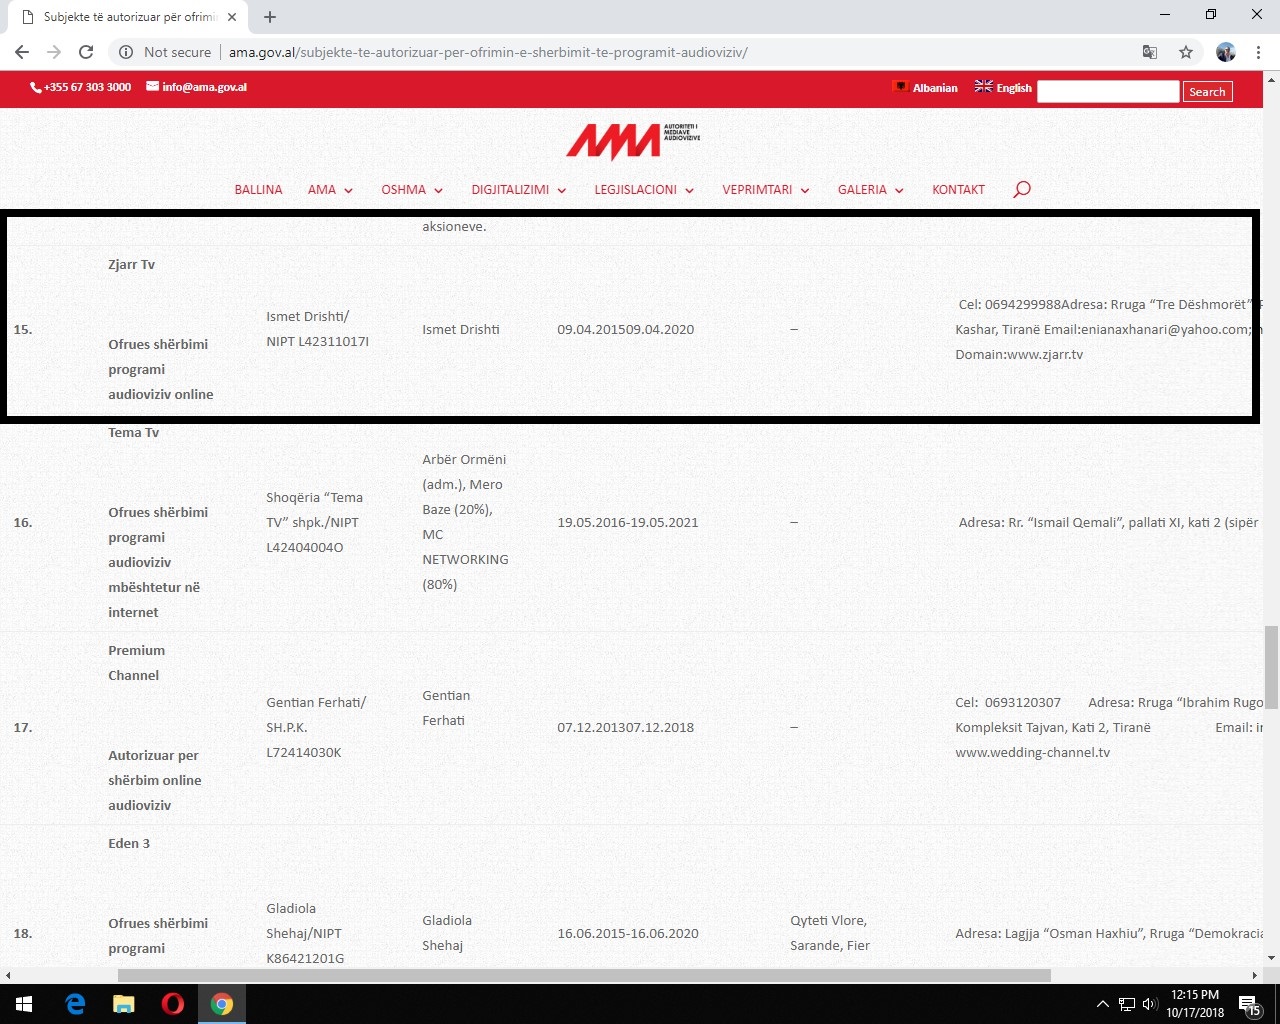Open the Not secure site info icon

pyautogui.click(x=126, y=52)
